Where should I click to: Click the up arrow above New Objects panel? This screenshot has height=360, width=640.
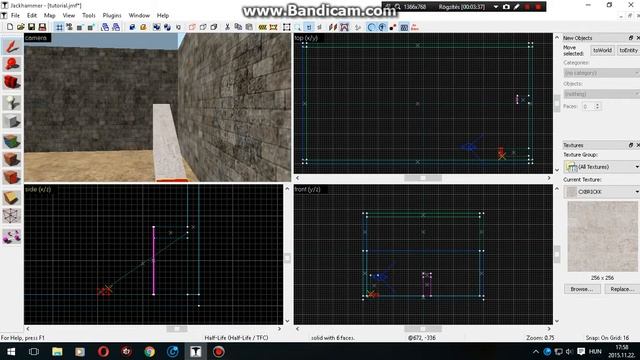pos(557,38)
